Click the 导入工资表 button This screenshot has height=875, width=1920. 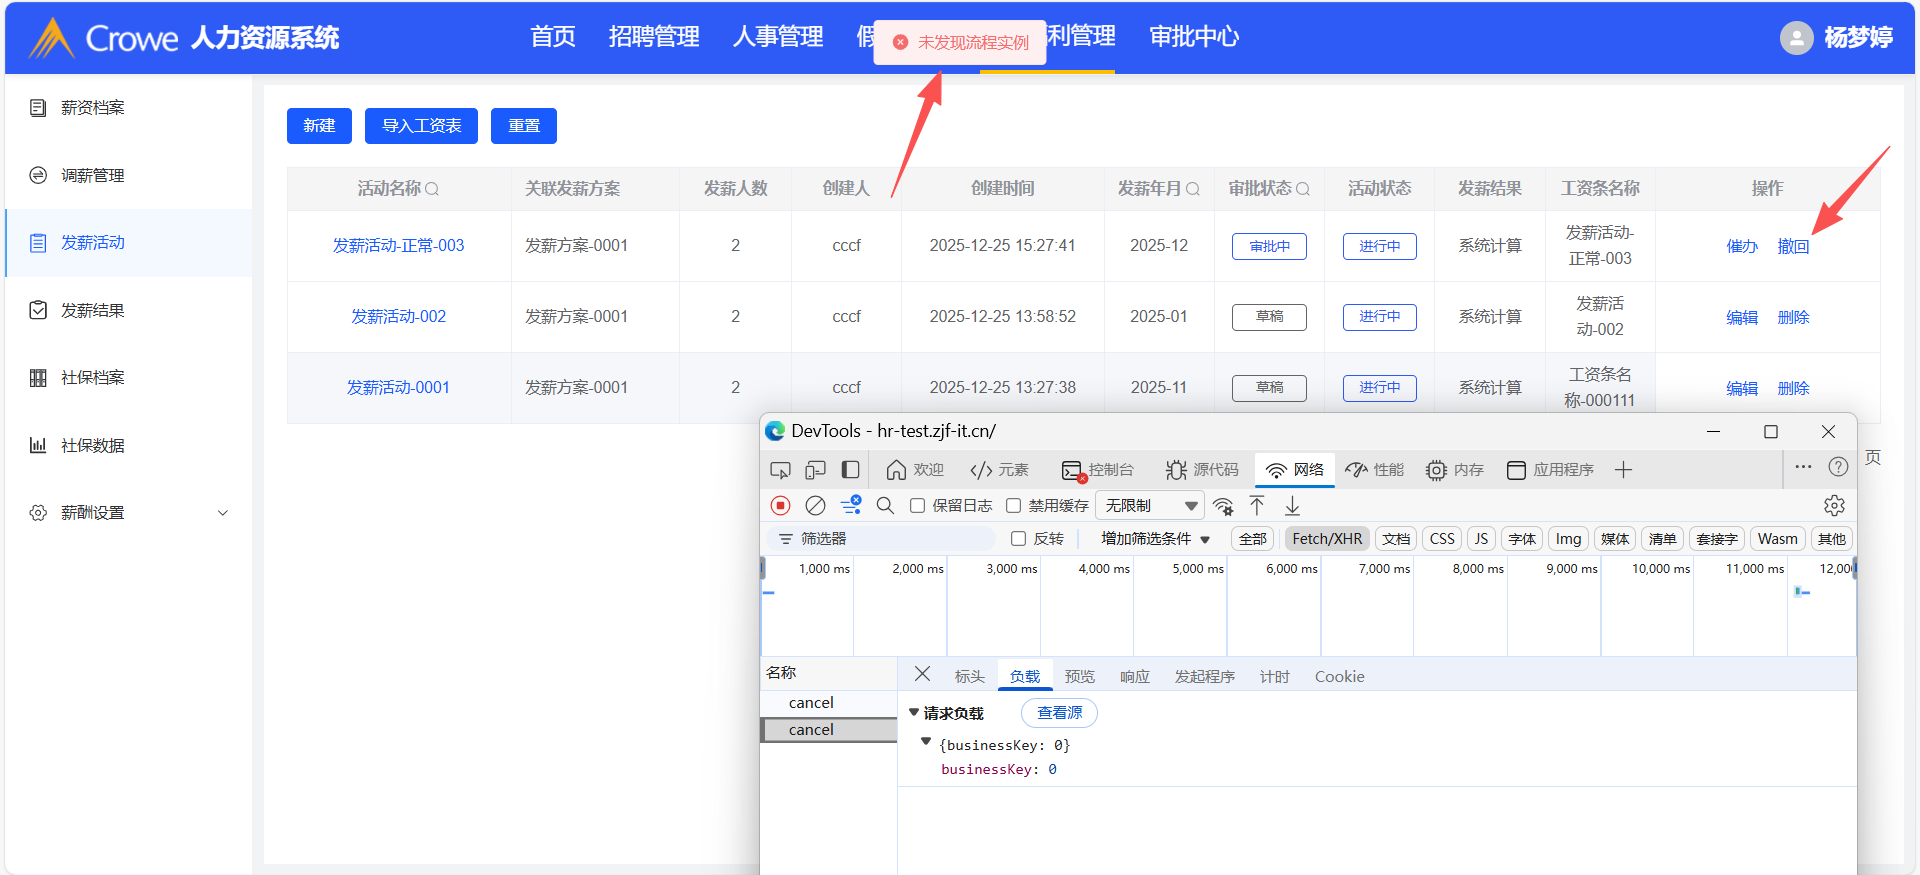[421, 126]
